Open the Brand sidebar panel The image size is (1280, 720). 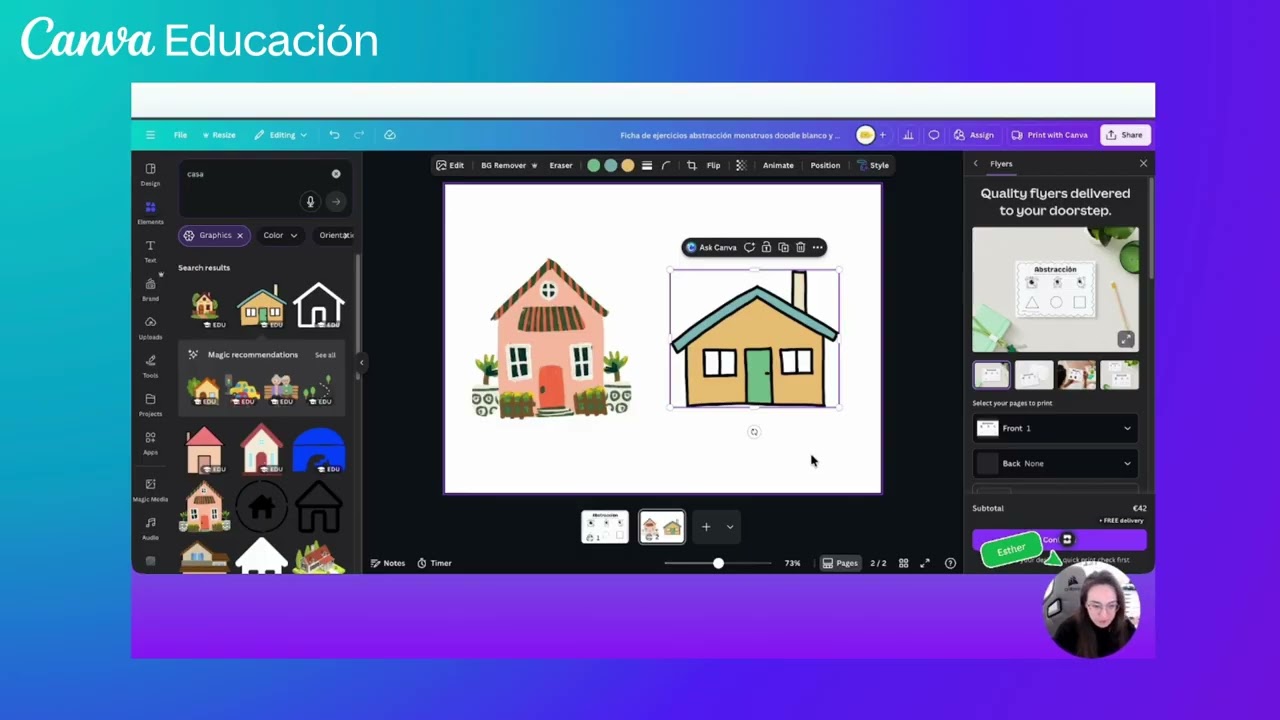click(x=150, y=289)
